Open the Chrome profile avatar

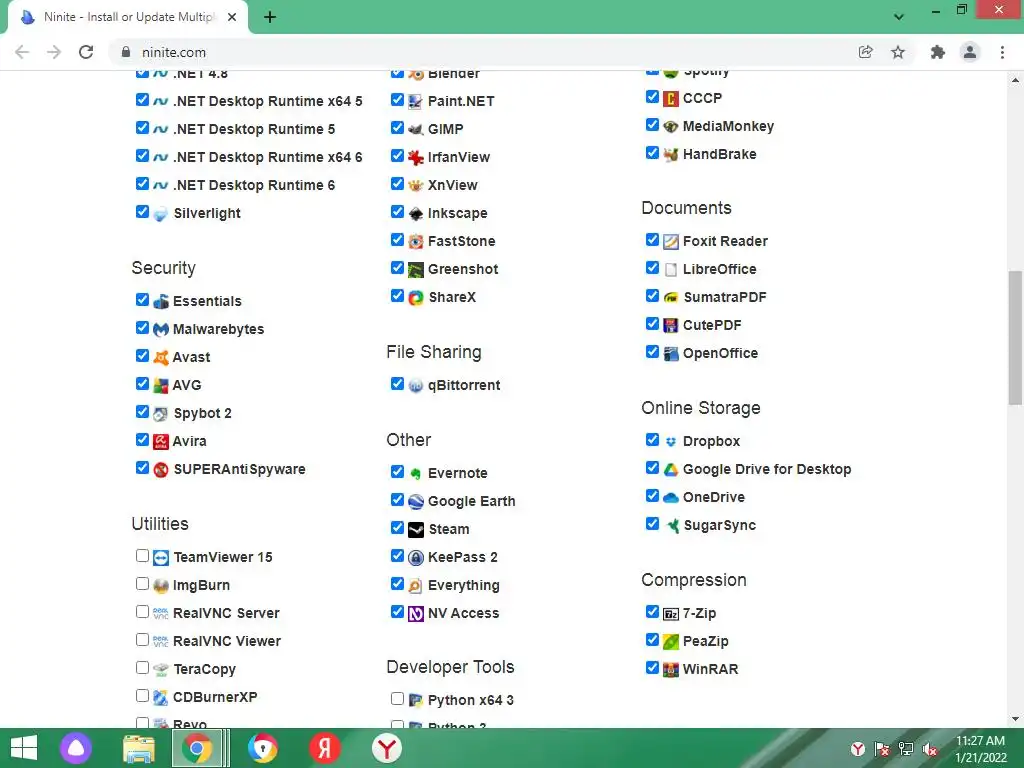click(x=970, y=52)
